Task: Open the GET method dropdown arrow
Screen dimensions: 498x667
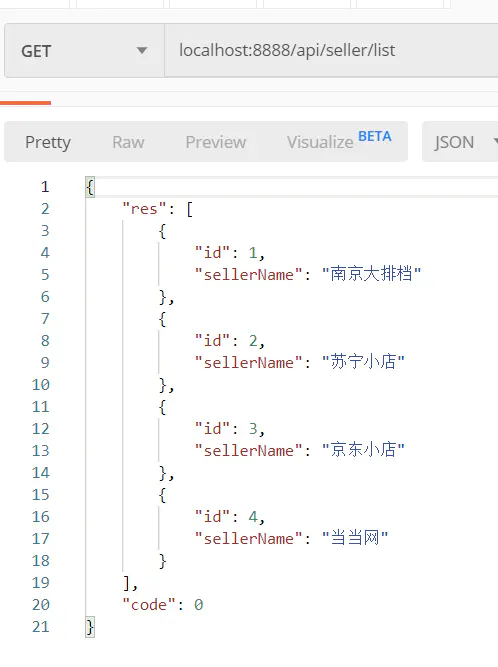Action: 142,51
